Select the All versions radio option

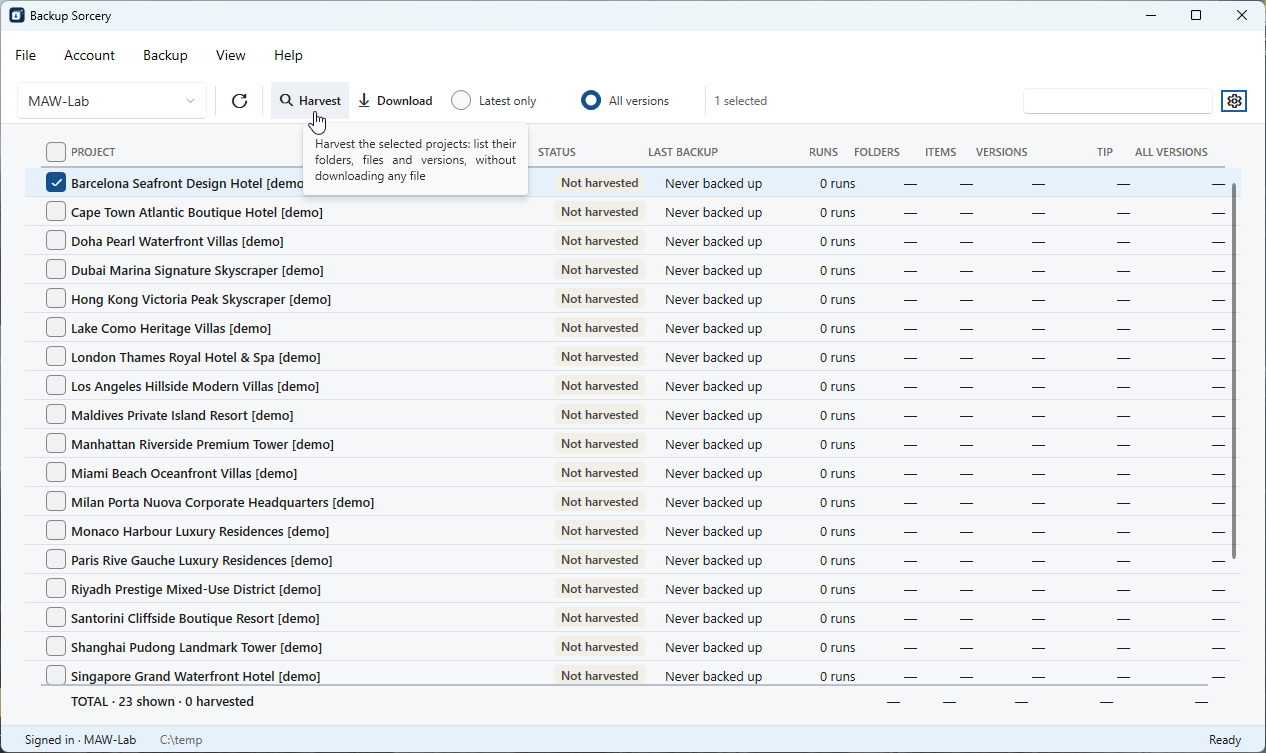pos(626,101)
